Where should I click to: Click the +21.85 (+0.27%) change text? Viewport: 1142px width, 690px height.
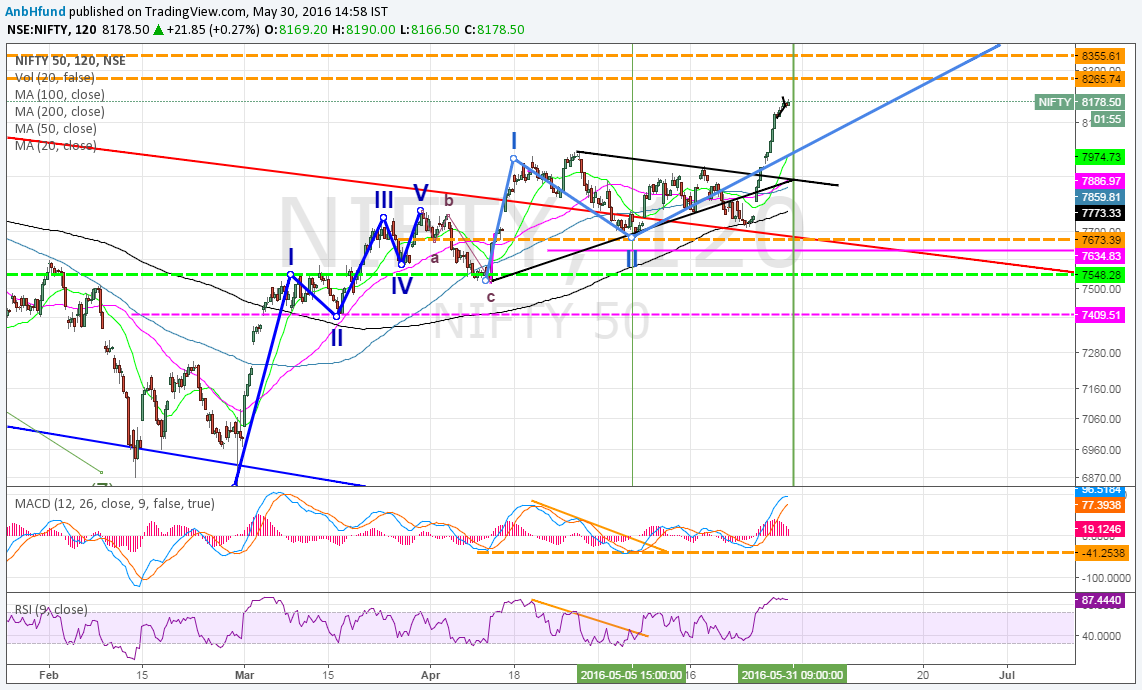click(213, 30)
